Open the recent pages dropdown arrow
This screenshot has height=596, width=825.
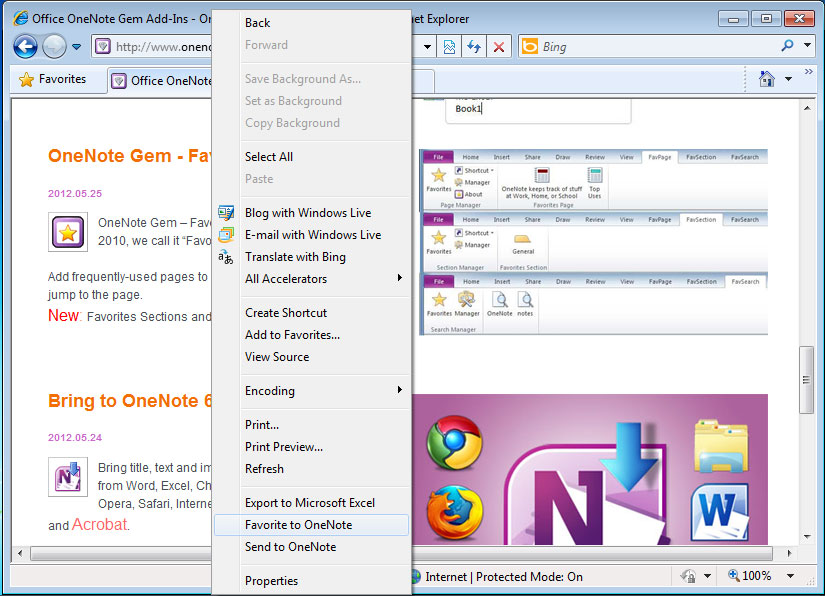[x=77, y=47]
